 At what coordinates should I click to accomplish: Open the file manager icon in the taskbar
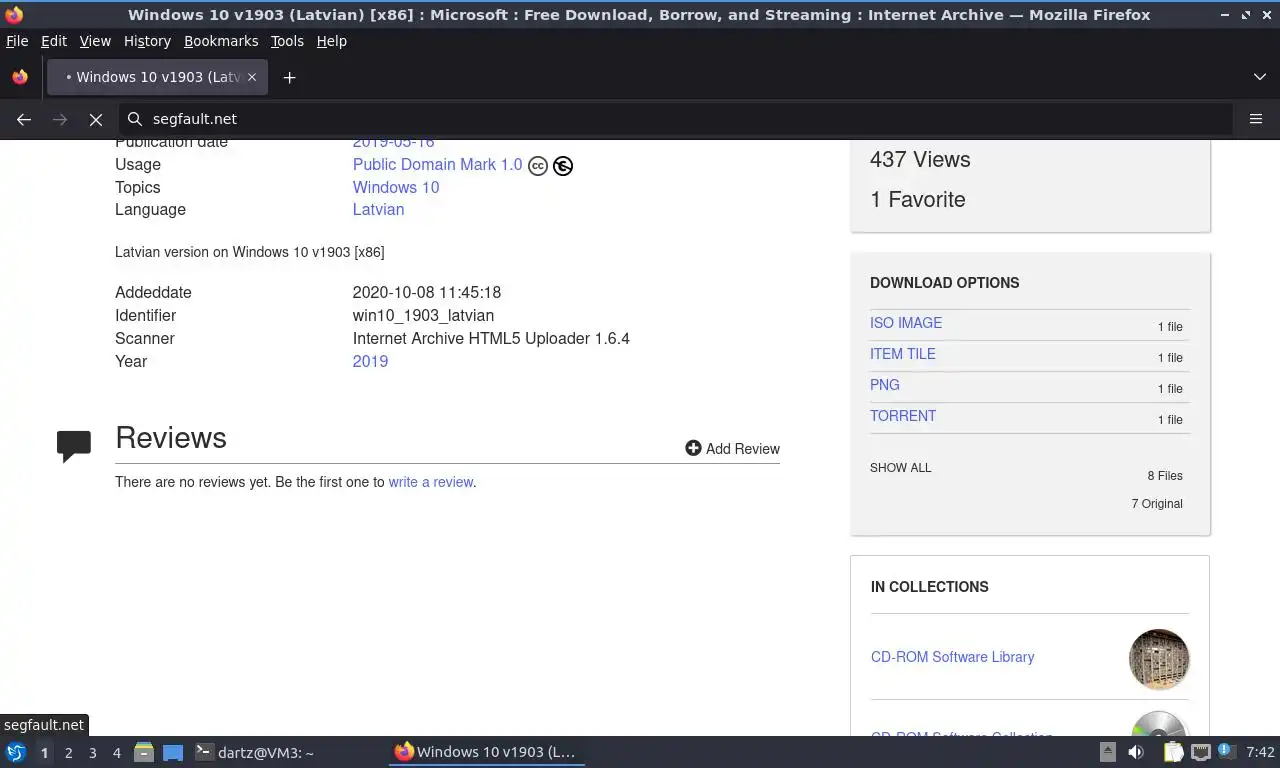144,752
